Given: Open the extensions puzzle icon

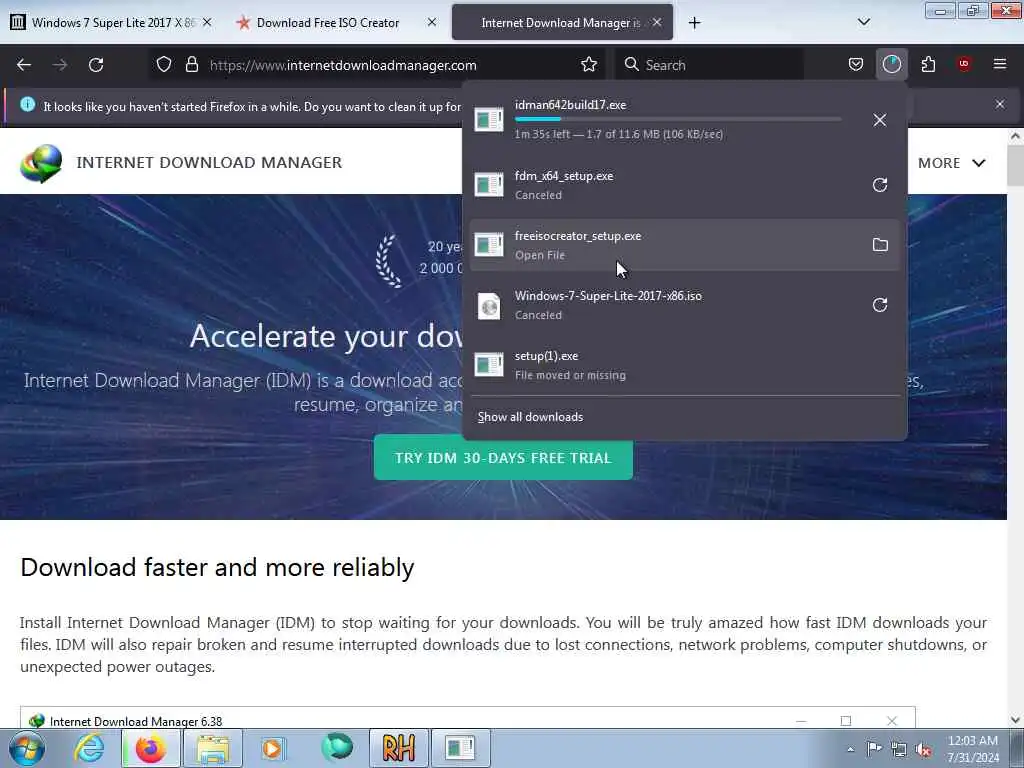Looking at the screenshot, I should [x=928, y=64].
